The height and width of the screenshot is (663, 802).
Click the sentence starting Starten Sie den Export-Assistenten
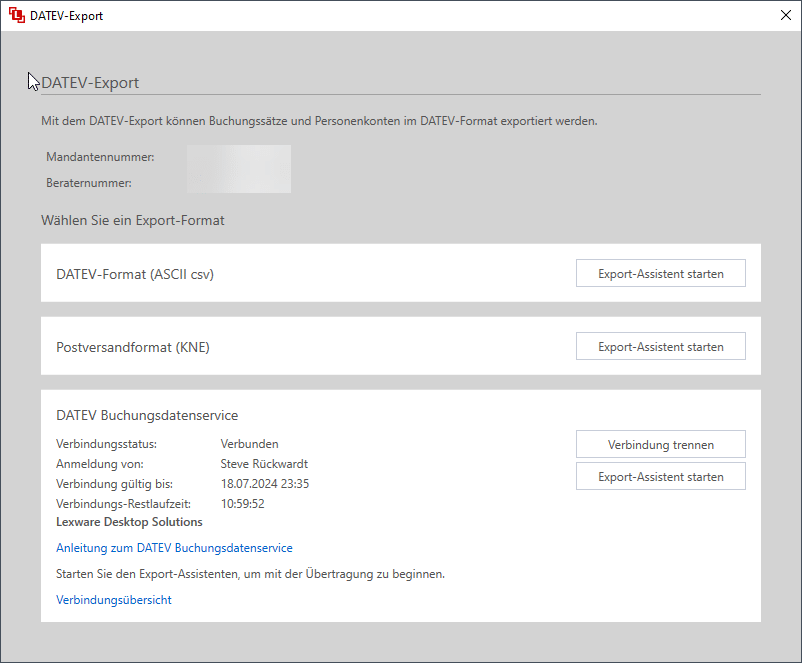pyautogui.click(x=250, y=573)
